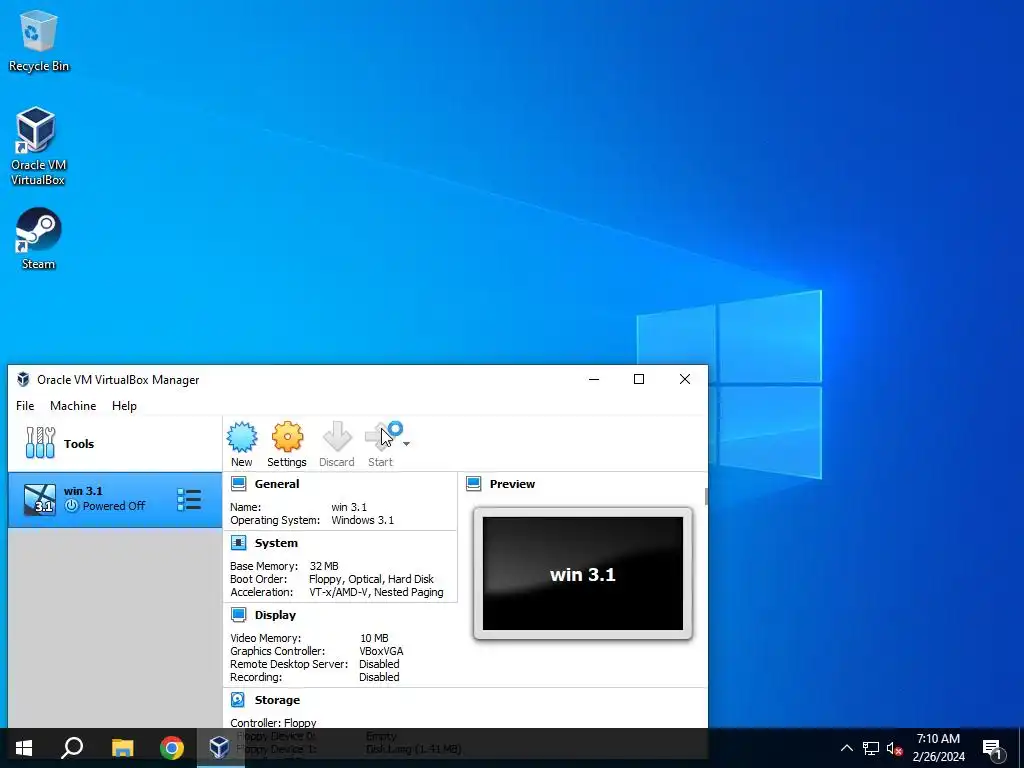
Task: Click the VirtualBox title bar cube icon
Action: click(x=24, y=379)
